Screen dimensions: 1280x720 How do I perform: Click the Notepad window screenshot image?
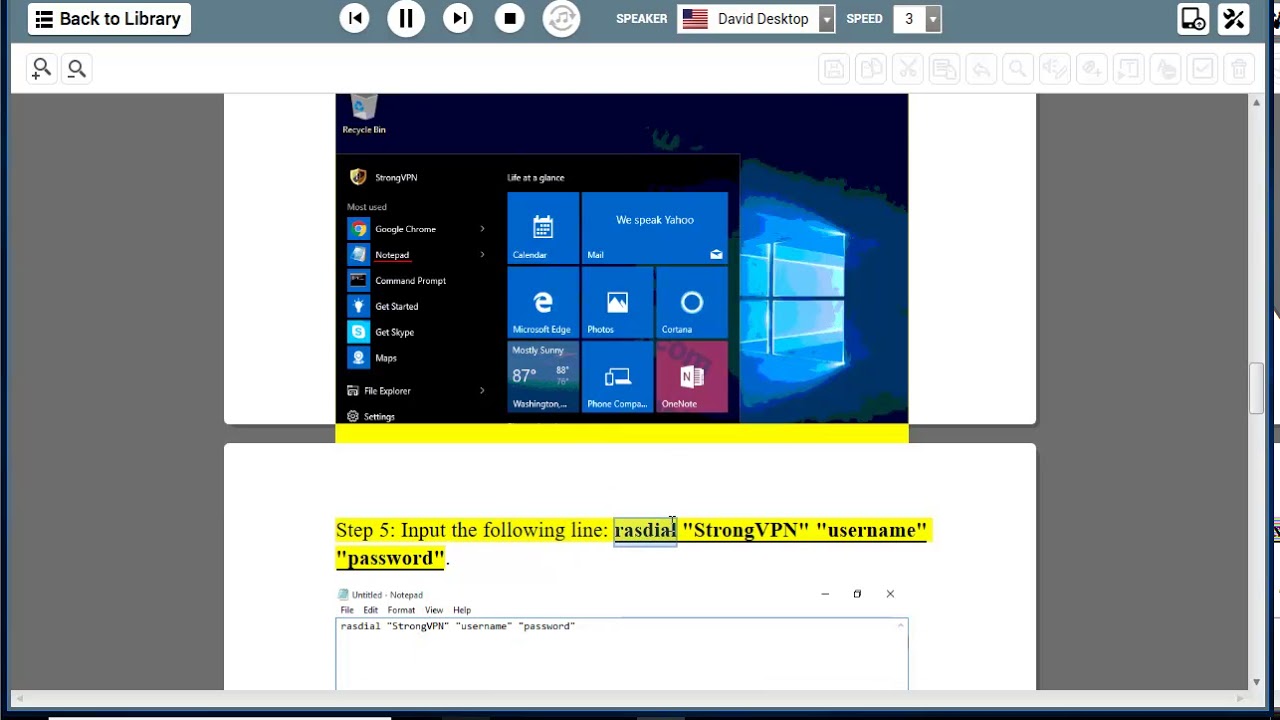pos(622,638)
